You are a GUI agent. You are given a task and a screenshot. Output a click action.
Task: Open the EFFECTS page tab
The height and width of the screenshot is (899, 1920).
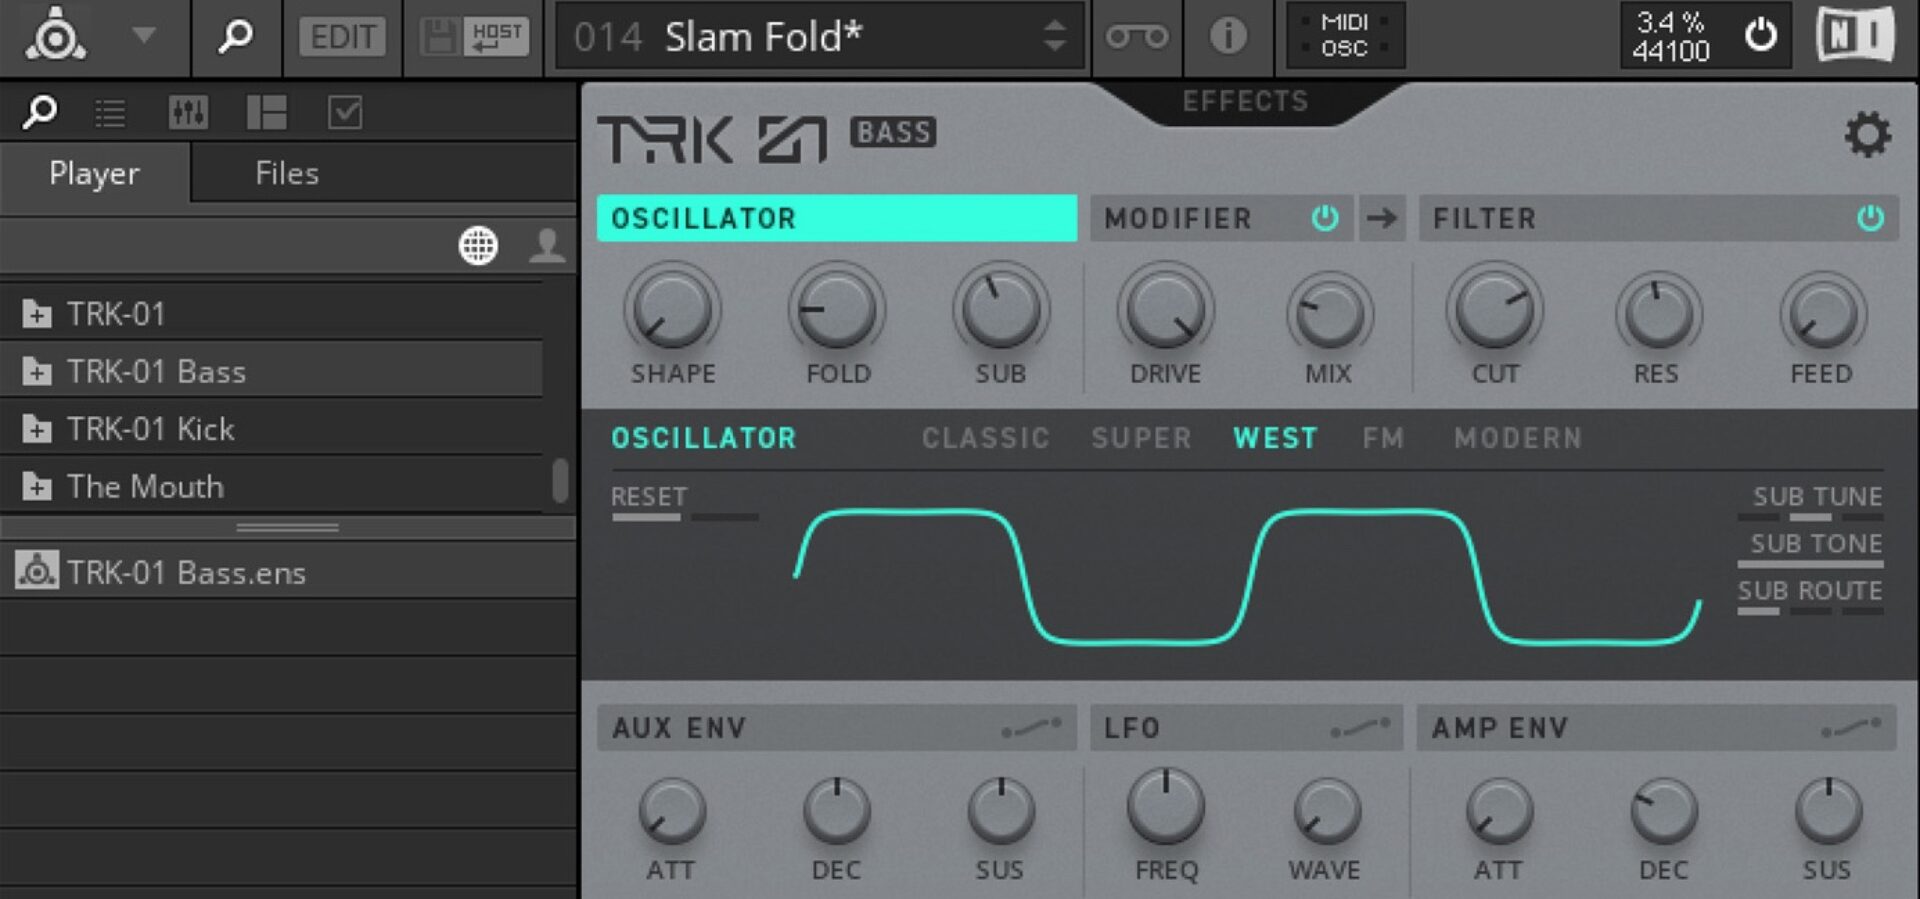point(1245,101)
